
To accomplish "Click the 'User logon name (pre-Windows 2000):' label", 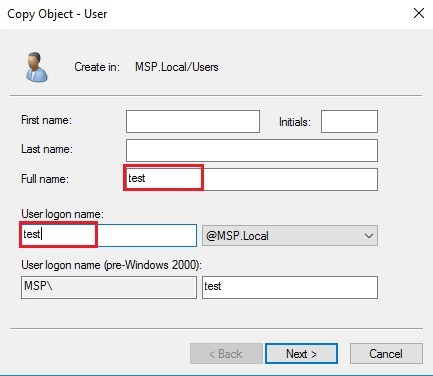I will point(112,265).
